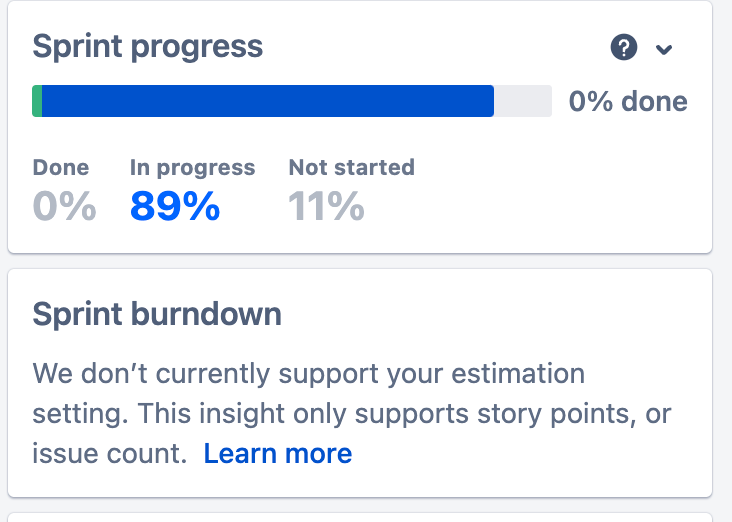This screenshot has height=522, width=732.
Task: Click the grey not-started bar segment
Action: pos(523,101)
